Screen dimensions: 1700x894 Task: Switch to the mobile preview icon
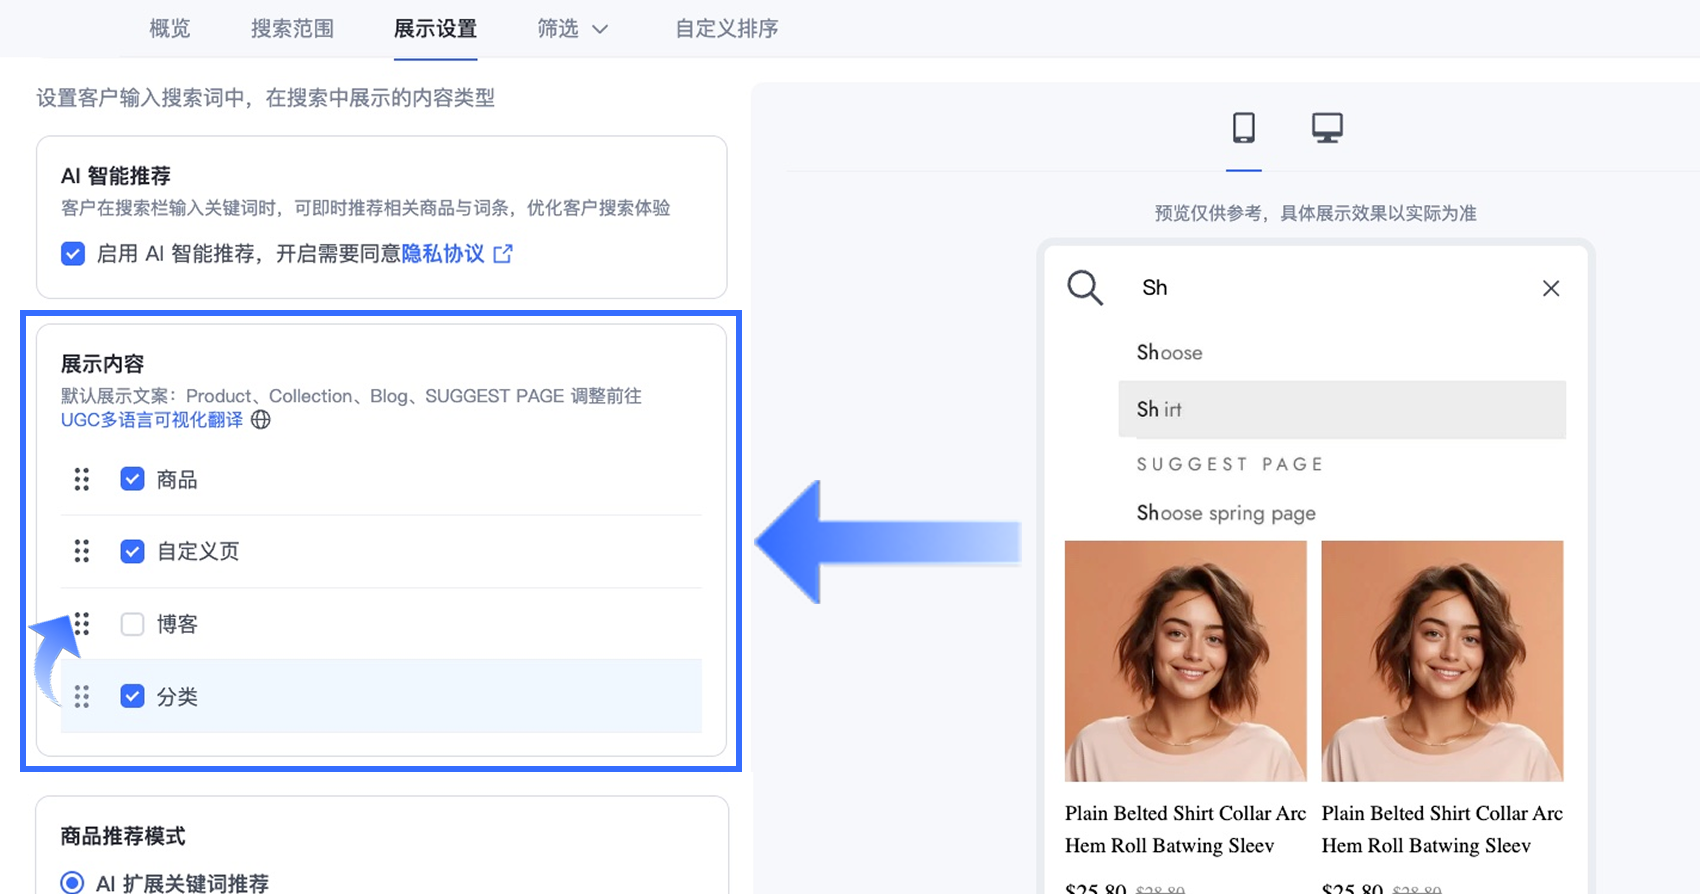click(1244, 128)
